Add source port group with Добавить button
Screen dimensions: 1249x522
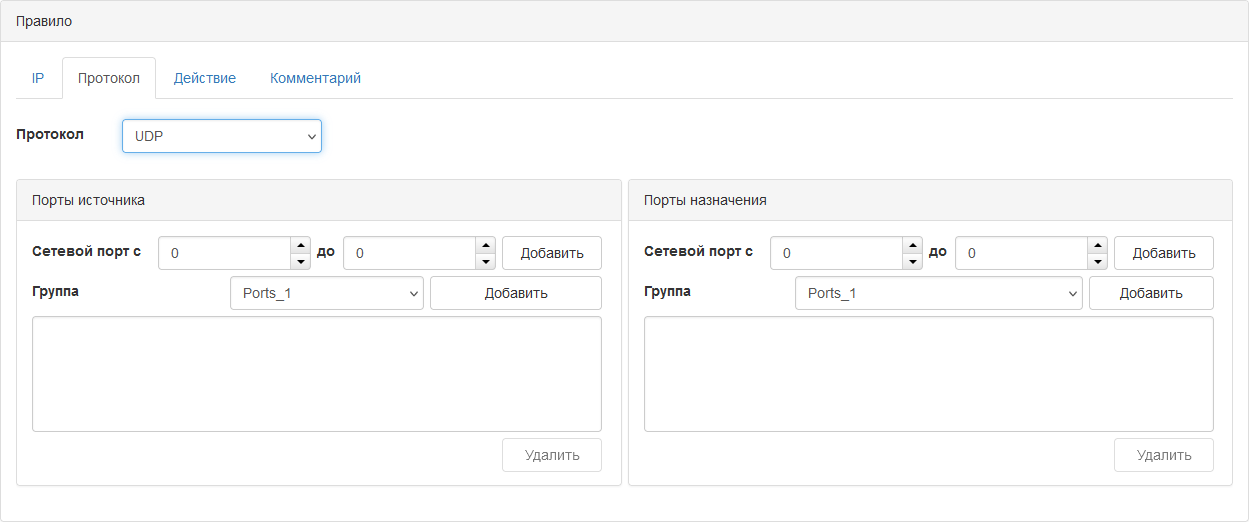coord(516,294)
